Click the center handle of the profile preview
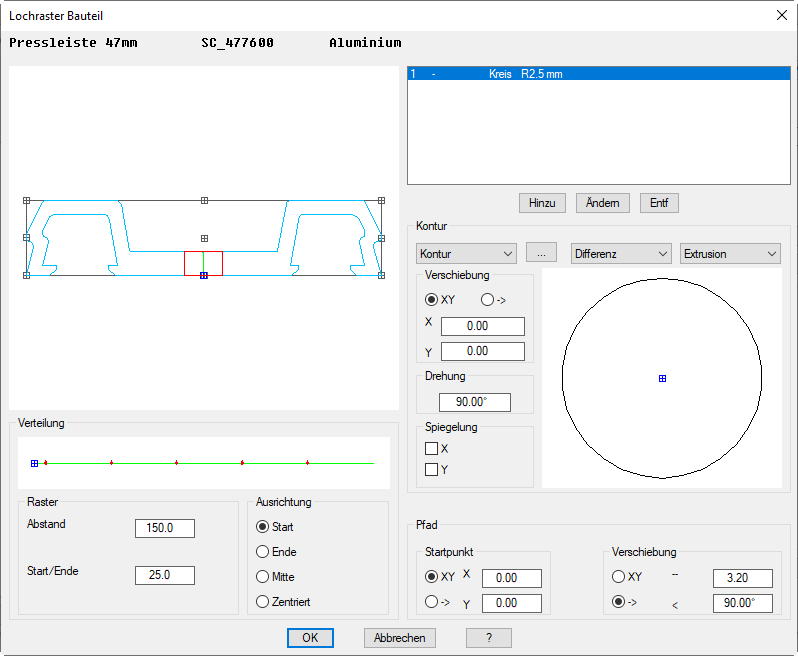 click(204, 238)
